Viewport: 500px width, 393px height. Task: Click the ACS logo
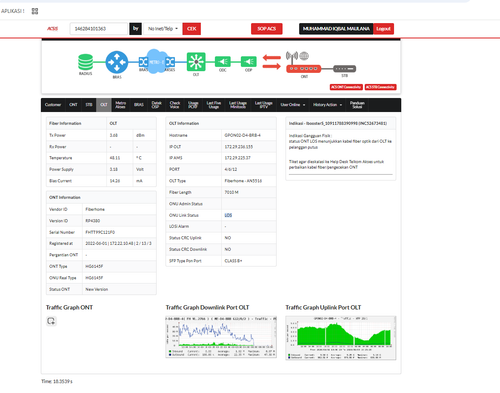pos(52,29)
